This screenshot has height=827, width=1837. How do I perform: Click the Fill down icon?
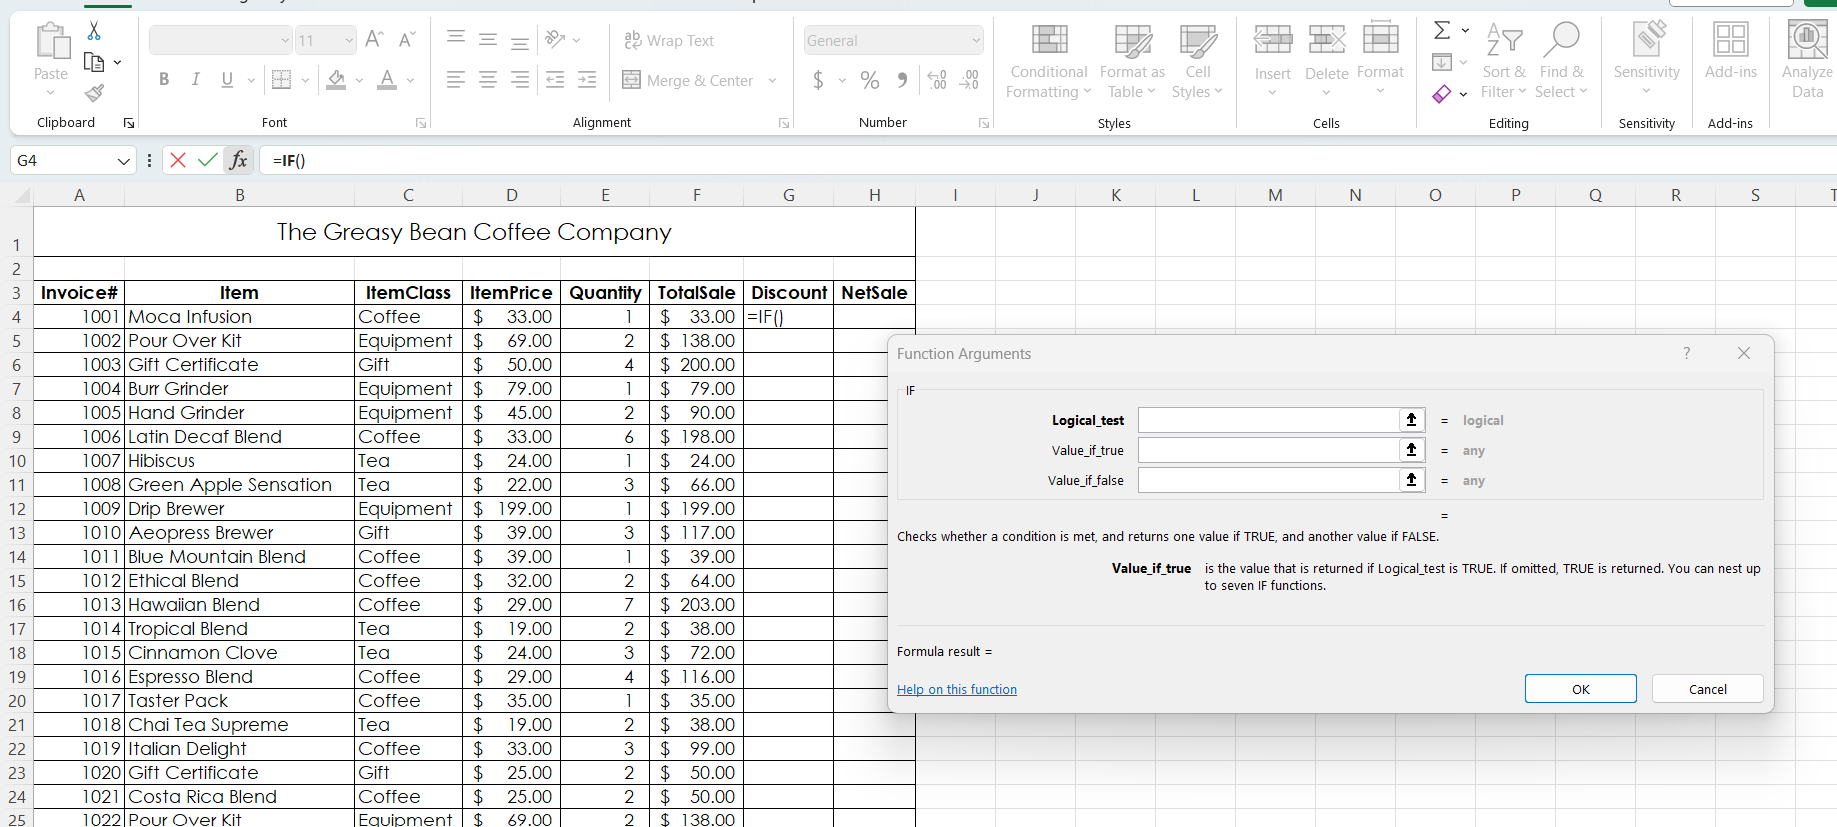coord(1442,62)
